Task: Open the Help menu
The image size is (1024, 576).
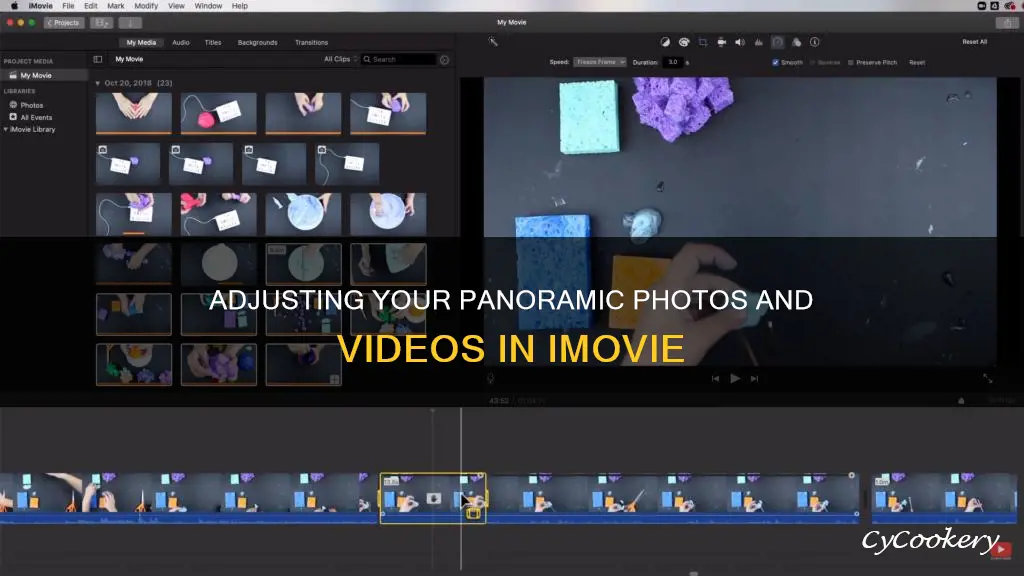Action: (240, 6)
